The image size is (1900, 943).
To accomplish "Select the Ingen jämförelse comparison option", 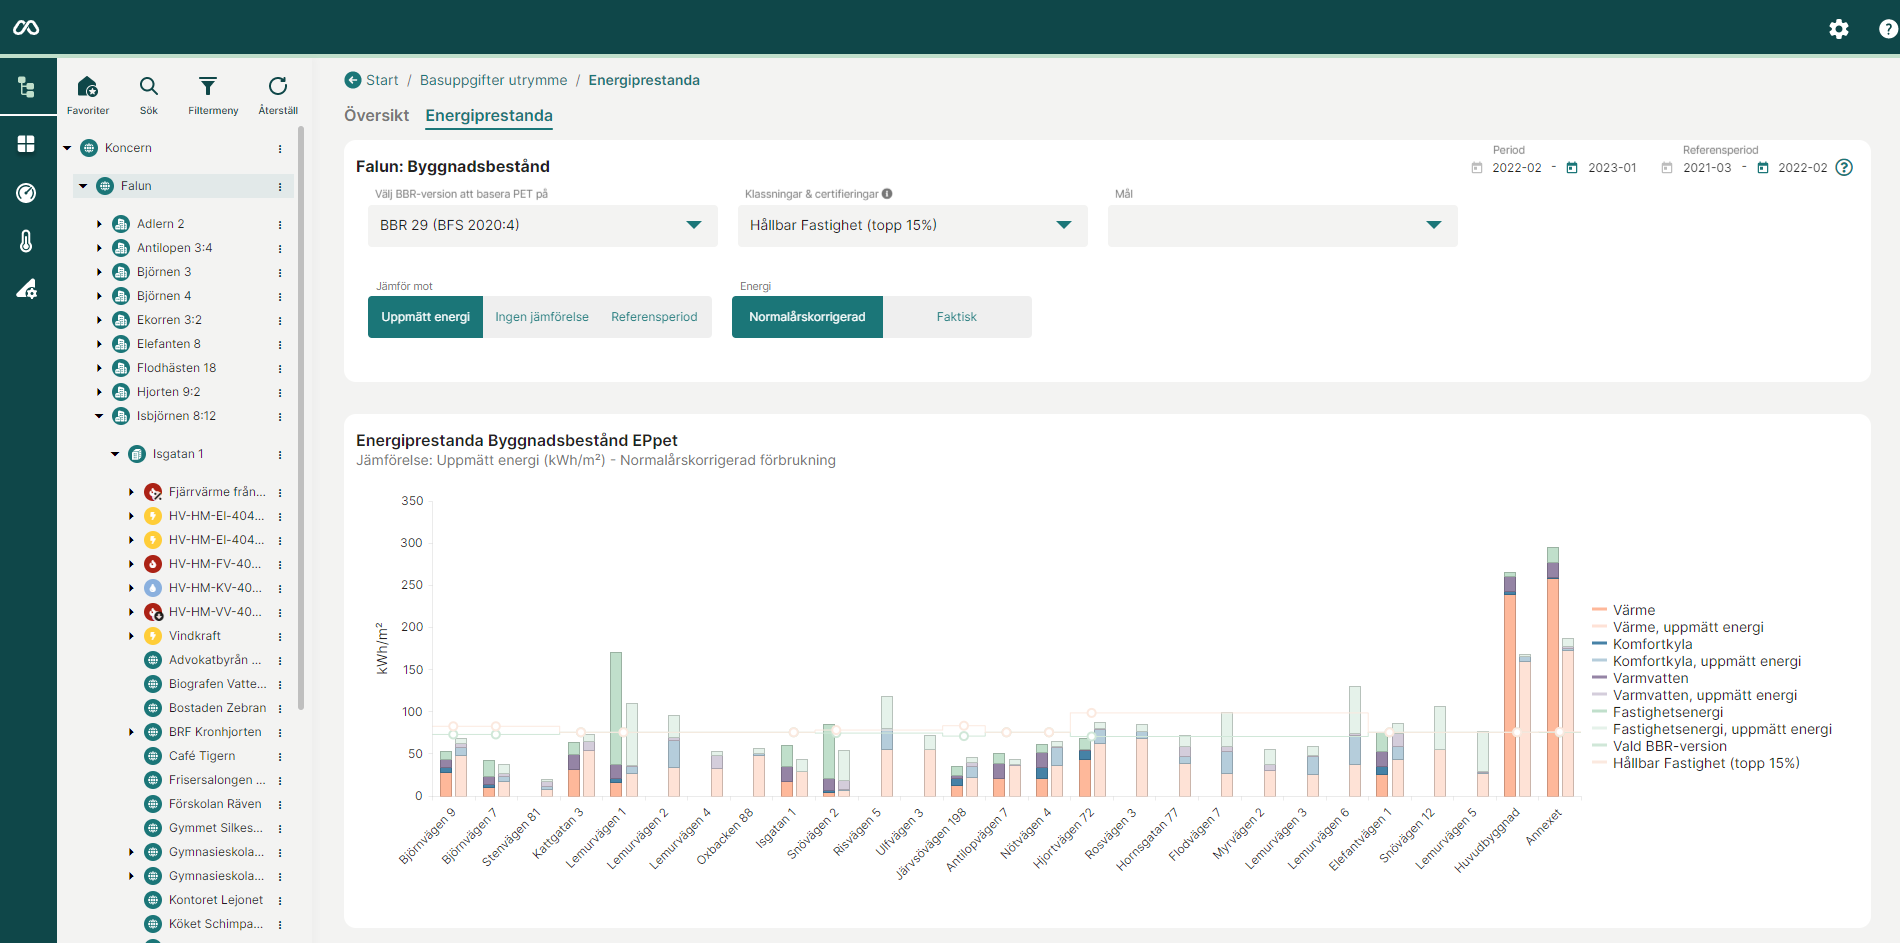I will coord(542,317).
